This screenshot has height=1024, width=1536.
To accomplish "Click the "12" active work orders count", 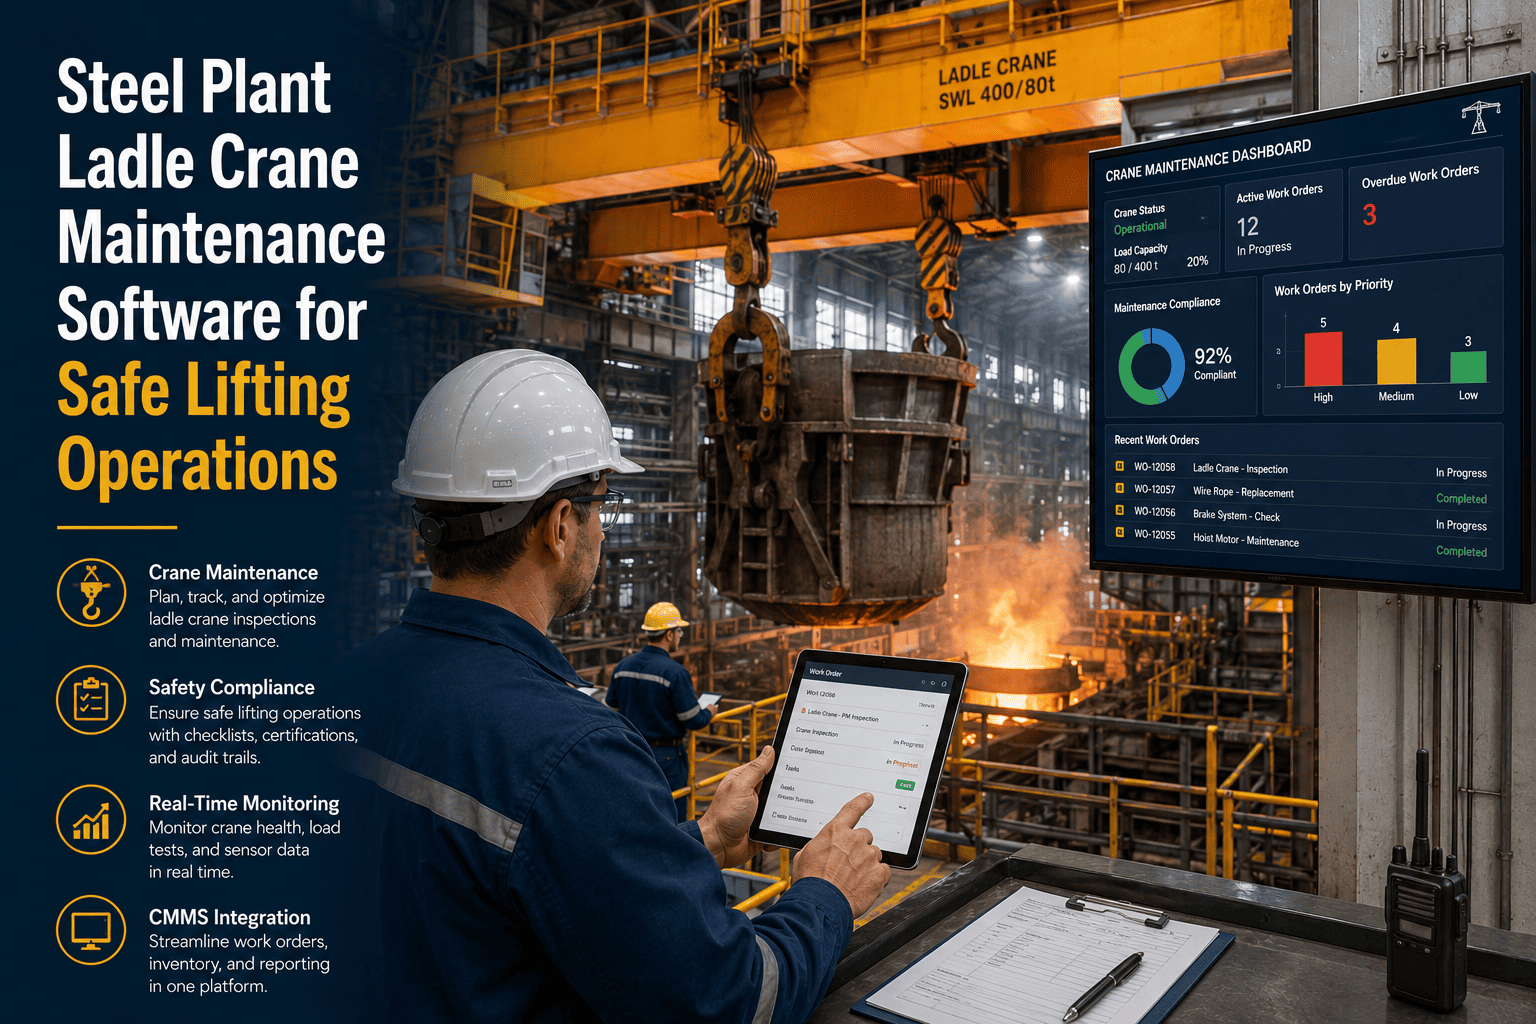I will 1247,227.
